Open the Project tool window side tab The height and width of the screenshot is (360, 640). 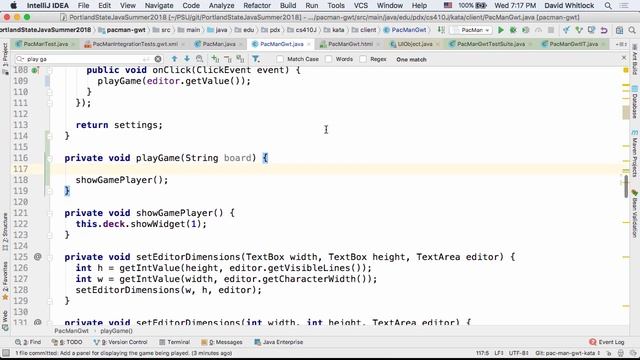click(x=5, y=58)
